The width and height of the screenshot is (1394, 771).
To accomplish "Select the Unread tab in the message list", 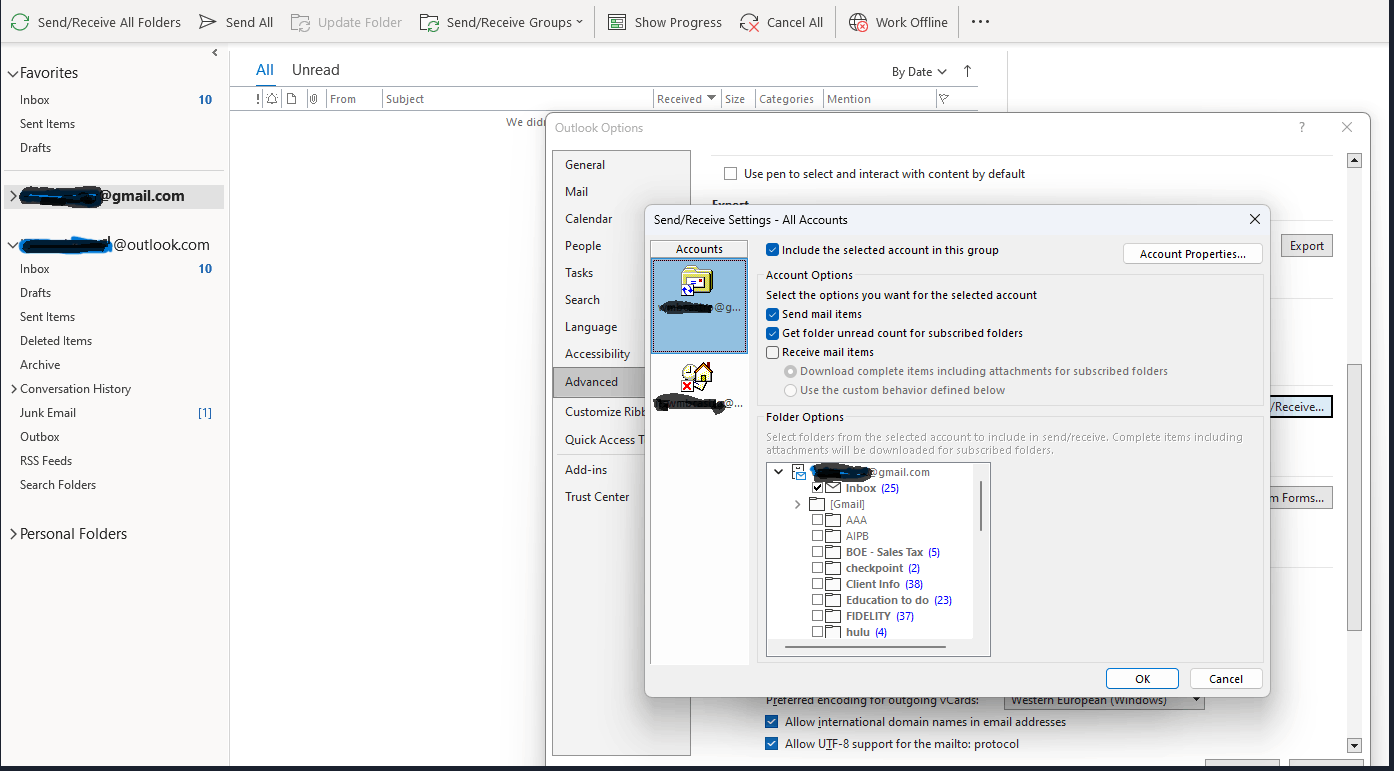I will pyautogui.click(x=315, y=69).
